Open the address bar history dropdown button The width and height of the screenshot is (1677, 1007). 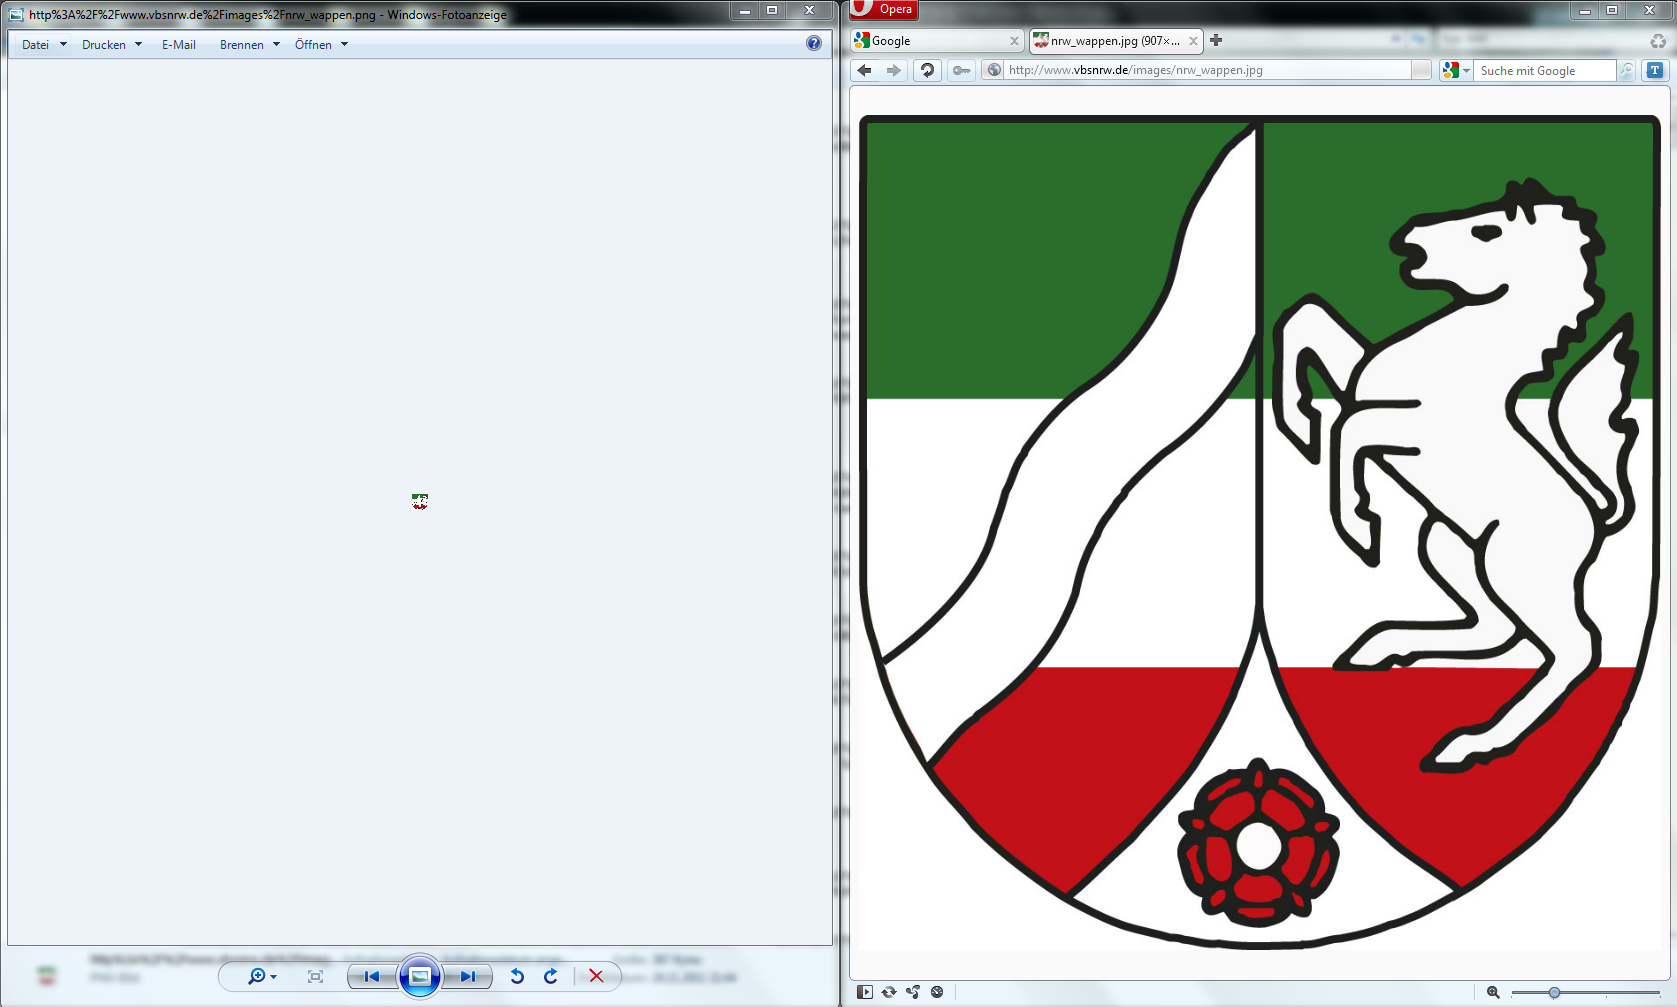coord(1421,70)
